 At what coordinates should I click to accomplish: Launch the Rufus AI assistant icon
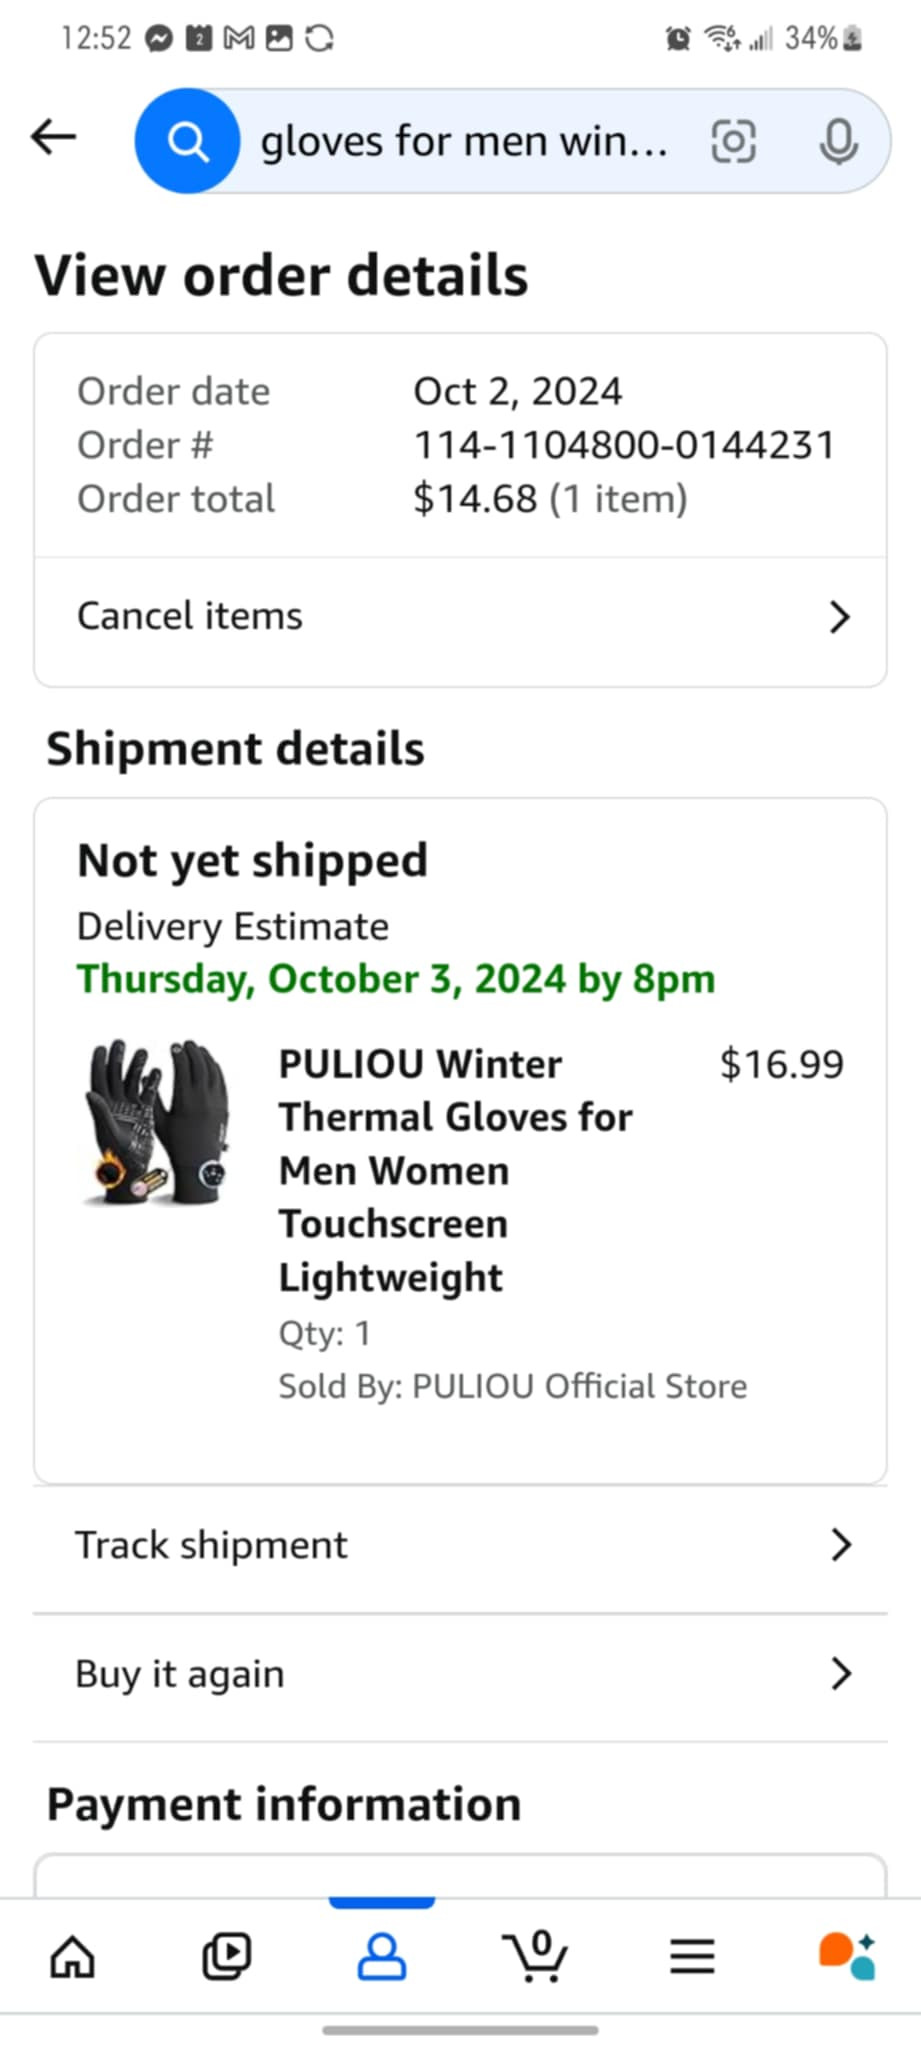pyautogui.click(x=846, y=1956)
